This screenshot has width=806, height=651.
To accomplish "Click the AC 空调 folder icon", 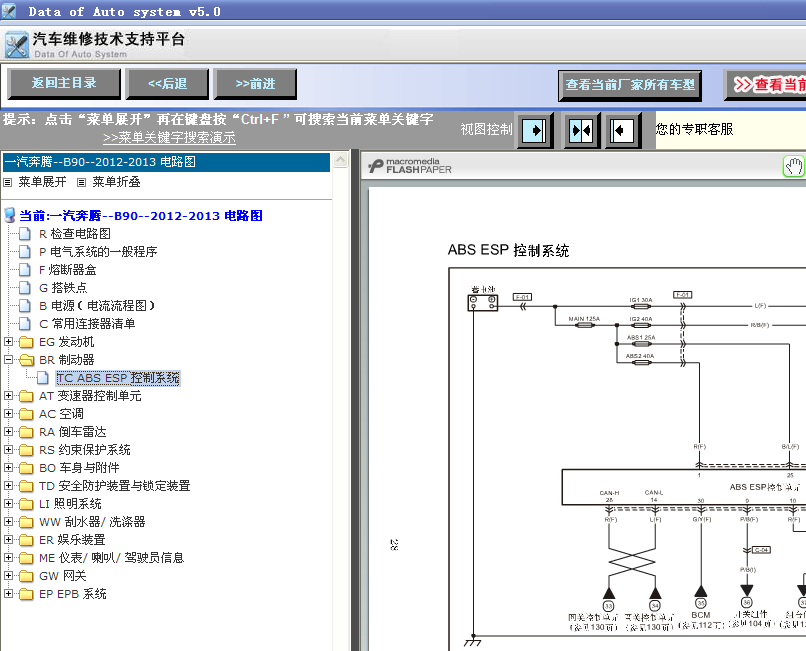I will point(26,414).
